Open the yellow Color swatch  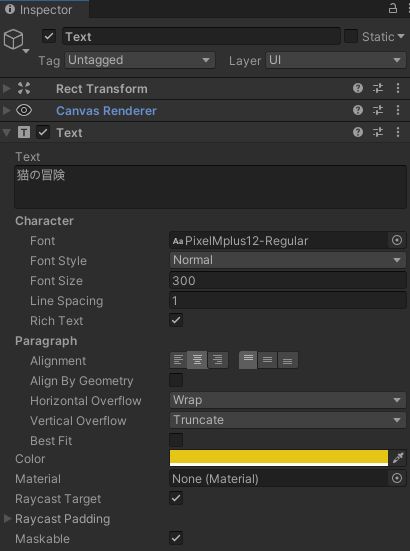coord(279,458)
